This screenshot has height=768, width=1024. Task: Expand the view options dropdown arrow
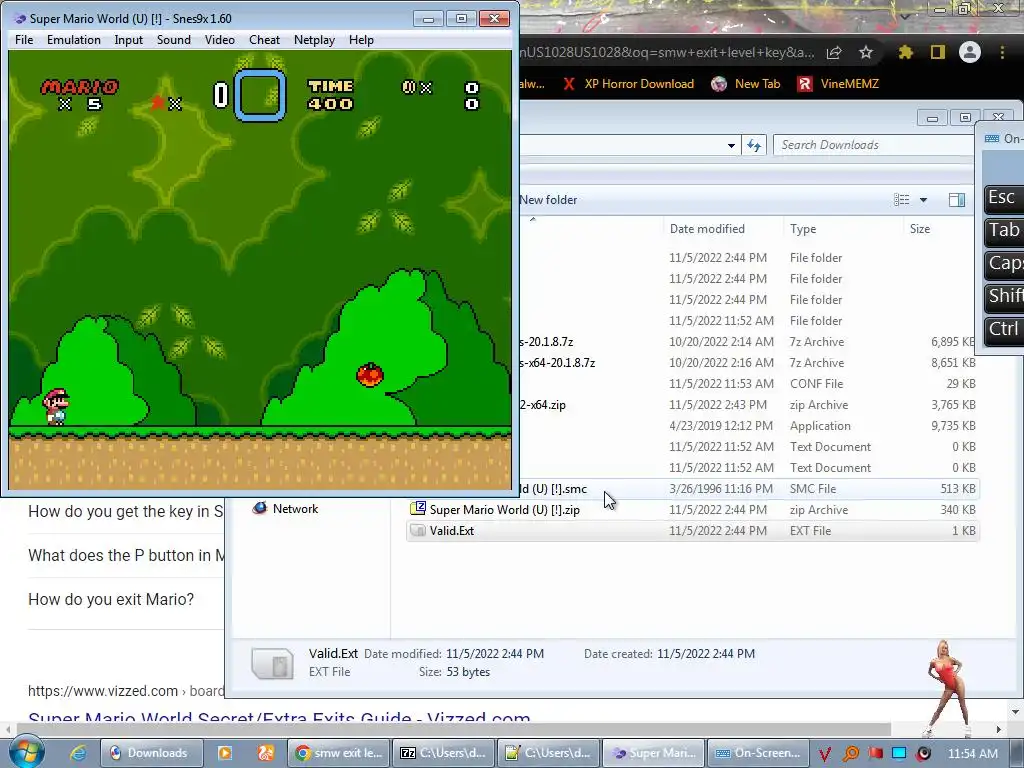[x=923, y=200]
